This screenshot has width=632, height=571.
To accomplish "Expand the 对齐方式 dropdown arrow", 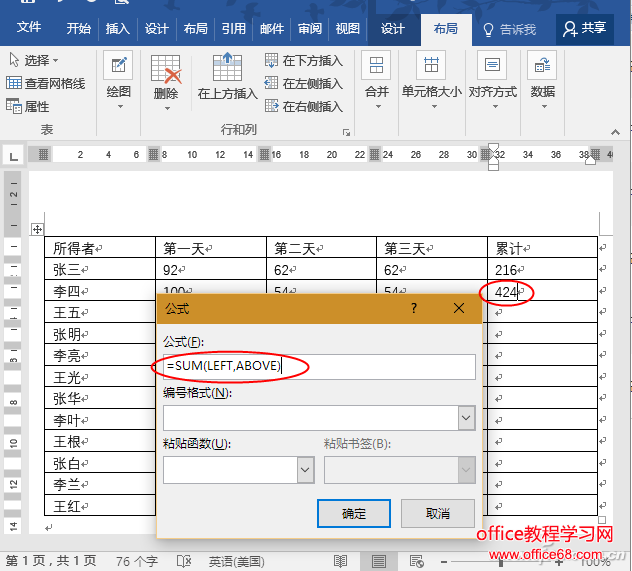I will pos(495,107).
